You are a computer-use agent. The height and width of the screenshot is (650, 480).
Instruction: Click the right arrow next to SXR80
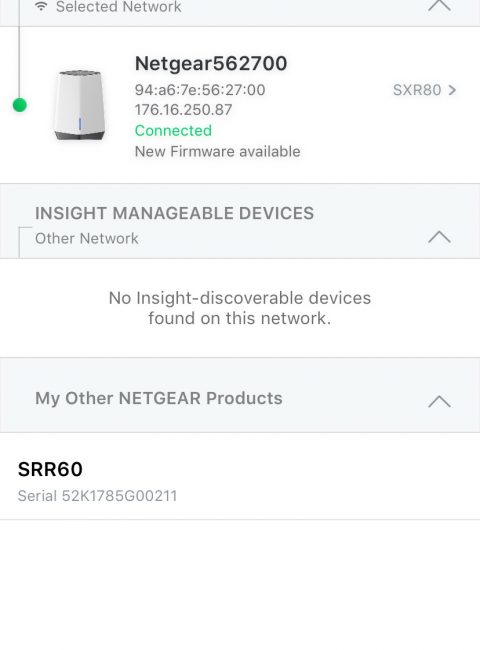[x=452, y=90]
